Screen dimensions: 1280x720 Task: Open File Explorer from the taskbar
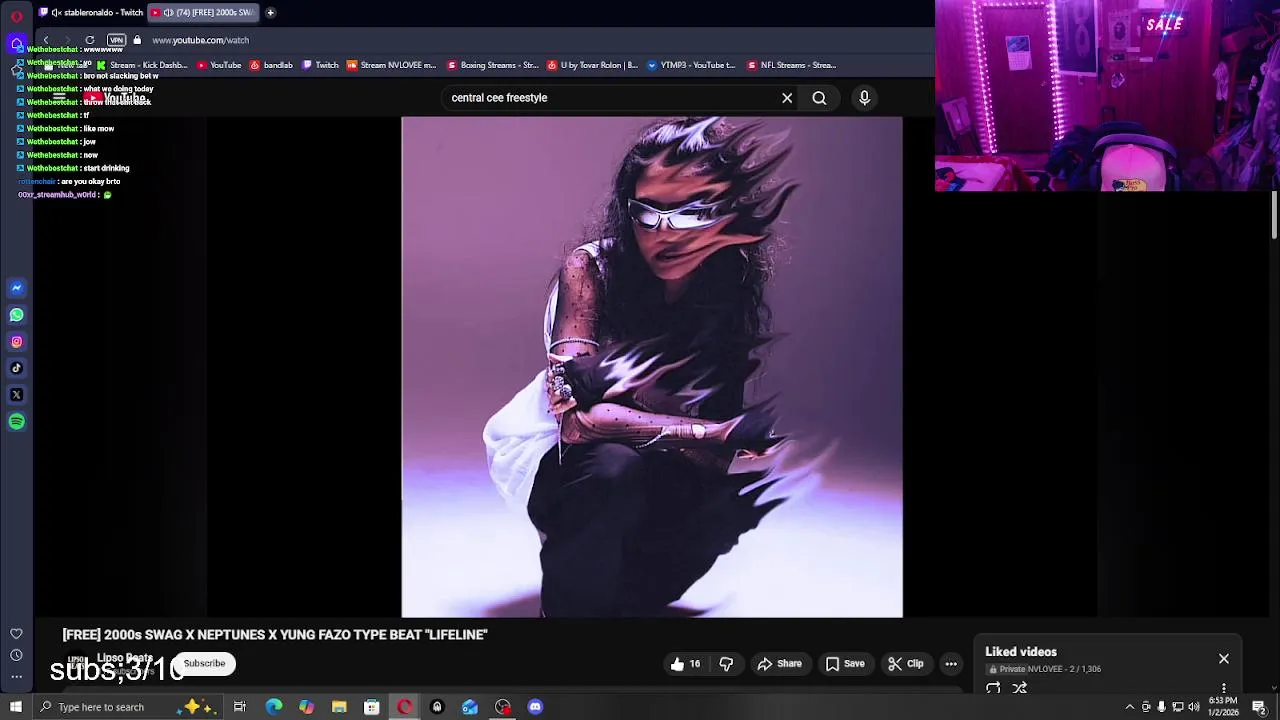point(339,707)
